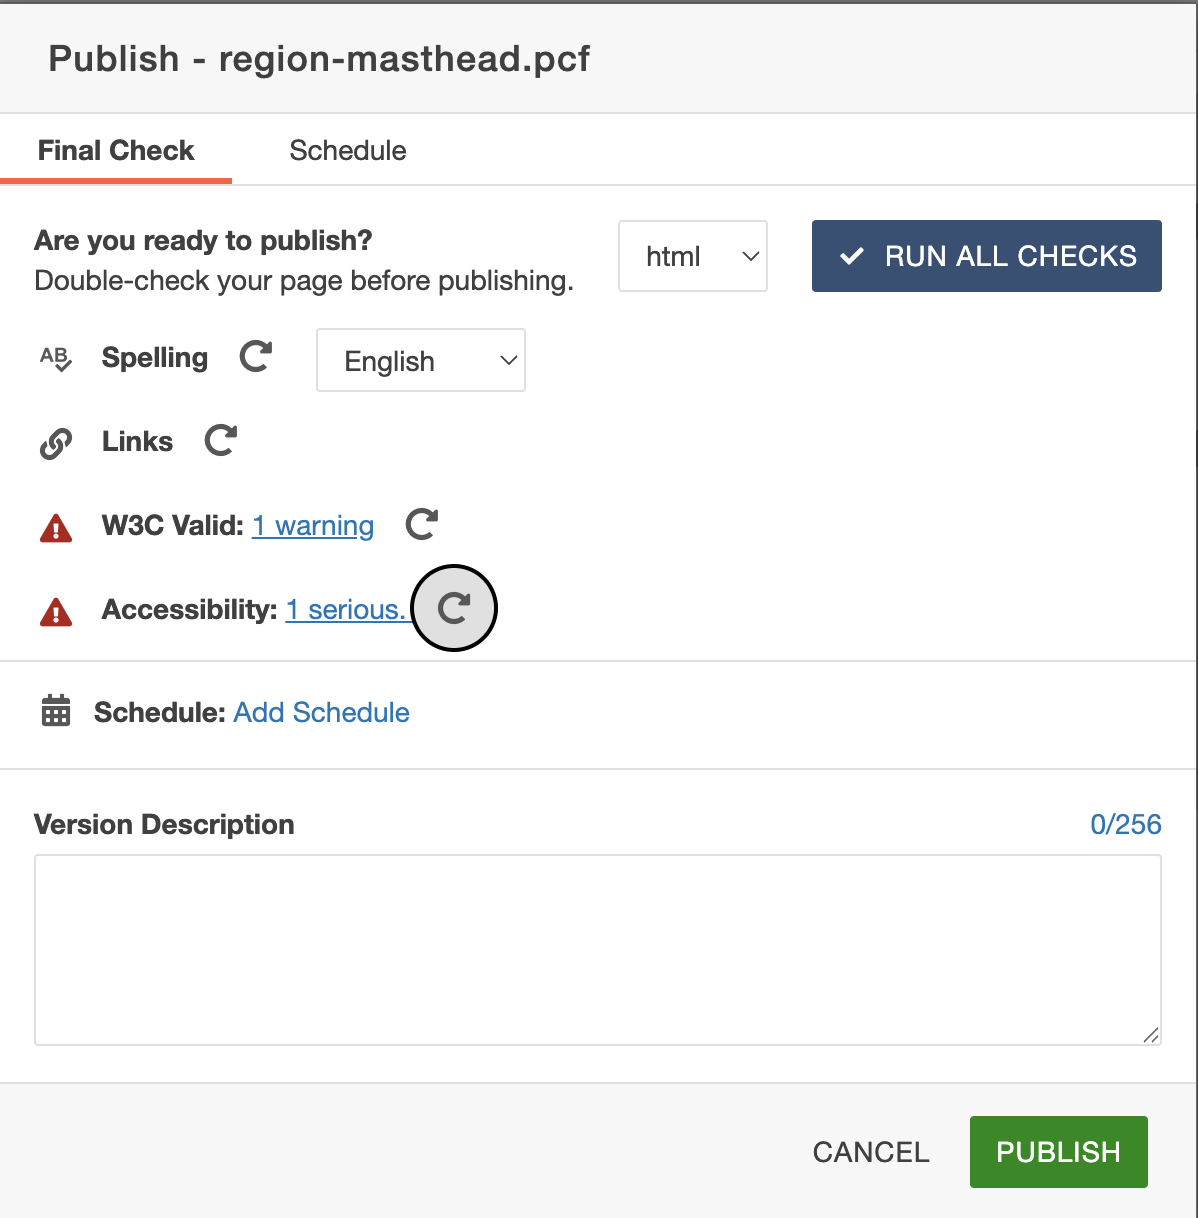The image size is (1198, 1218).
Task: Click the 'Schedule:' label text
Action: (160, 712)
